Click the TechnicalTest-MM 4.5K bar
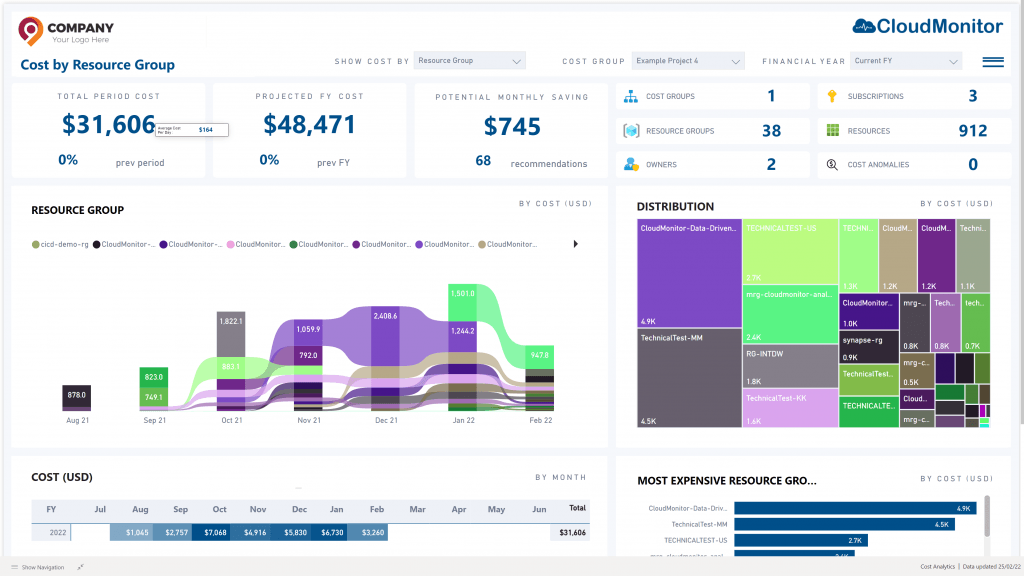Image resolution: width=1024 pixels, height=576 pixels. (844, 524)
